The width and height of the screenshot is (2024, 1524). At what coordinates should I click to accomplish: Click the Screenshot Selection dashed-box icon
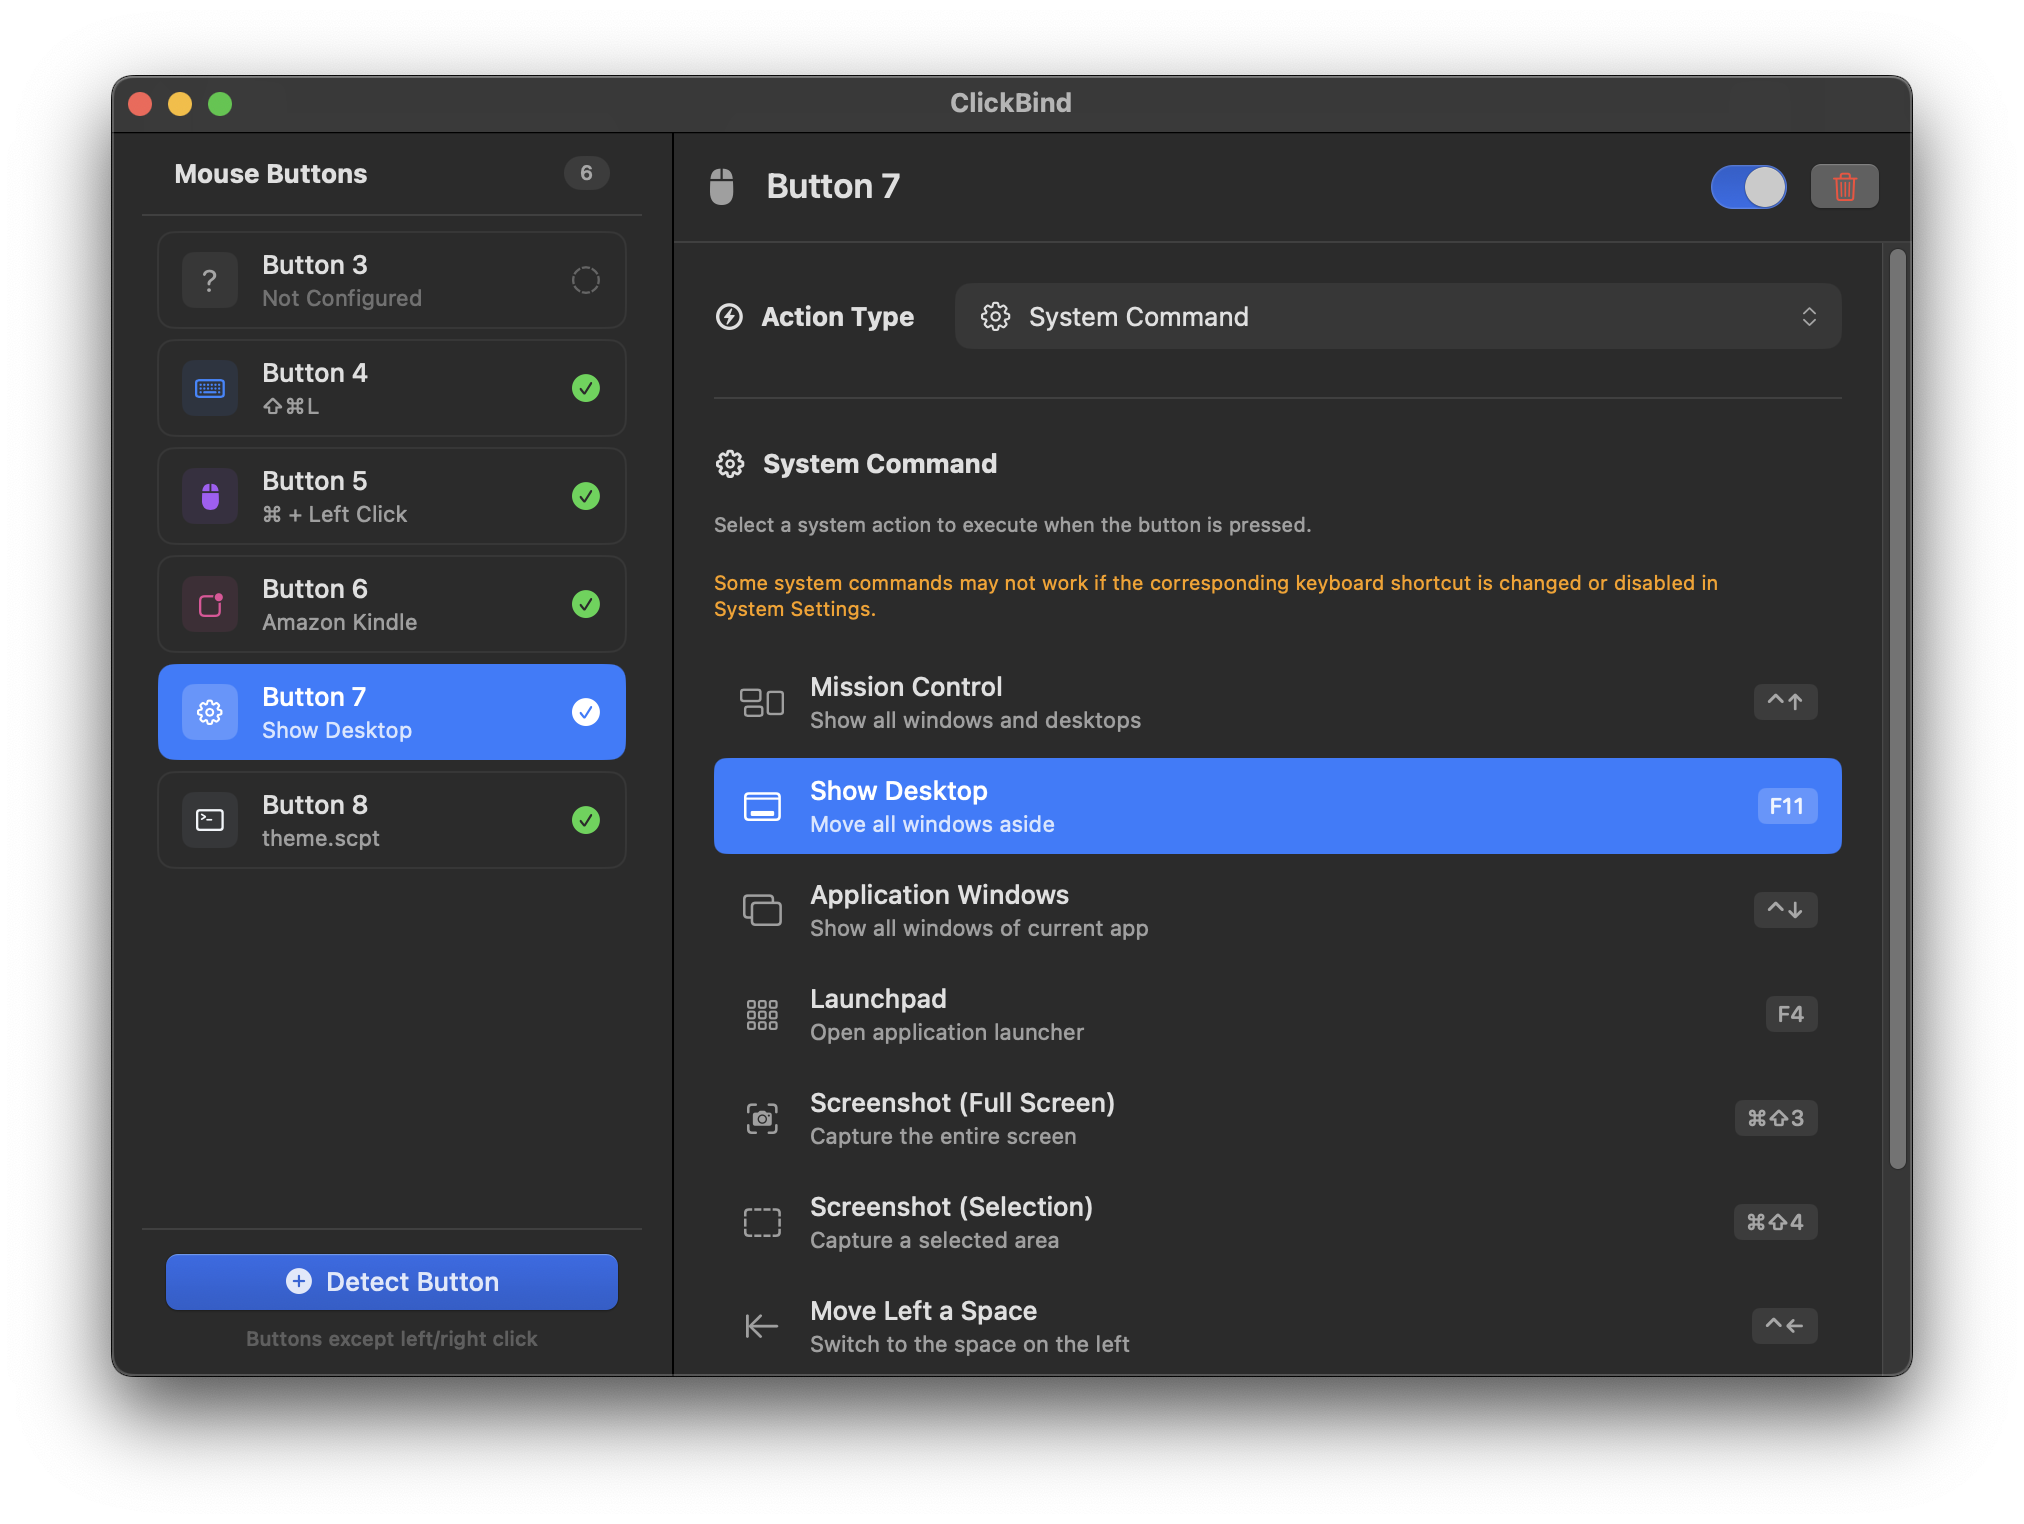point(762,1221)
